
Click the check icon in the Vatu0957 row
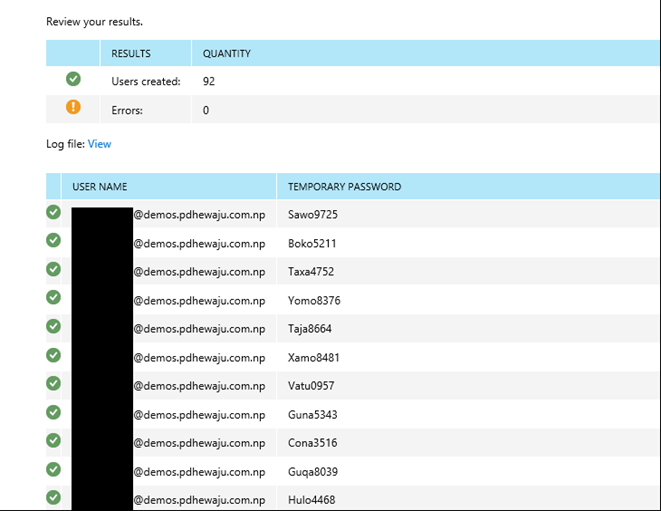54,383
